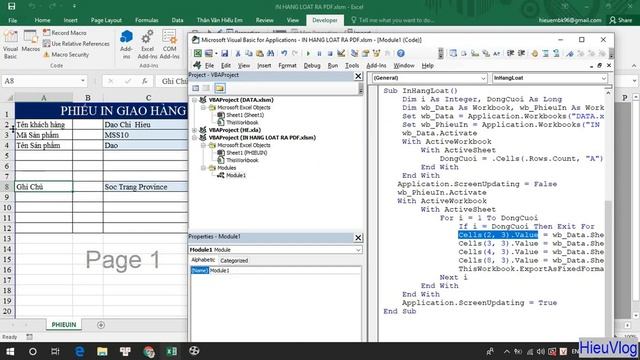Click List Properties/Methods icon in Edit toolbar
Screen dimensions: 640x360
pos(453,53)
